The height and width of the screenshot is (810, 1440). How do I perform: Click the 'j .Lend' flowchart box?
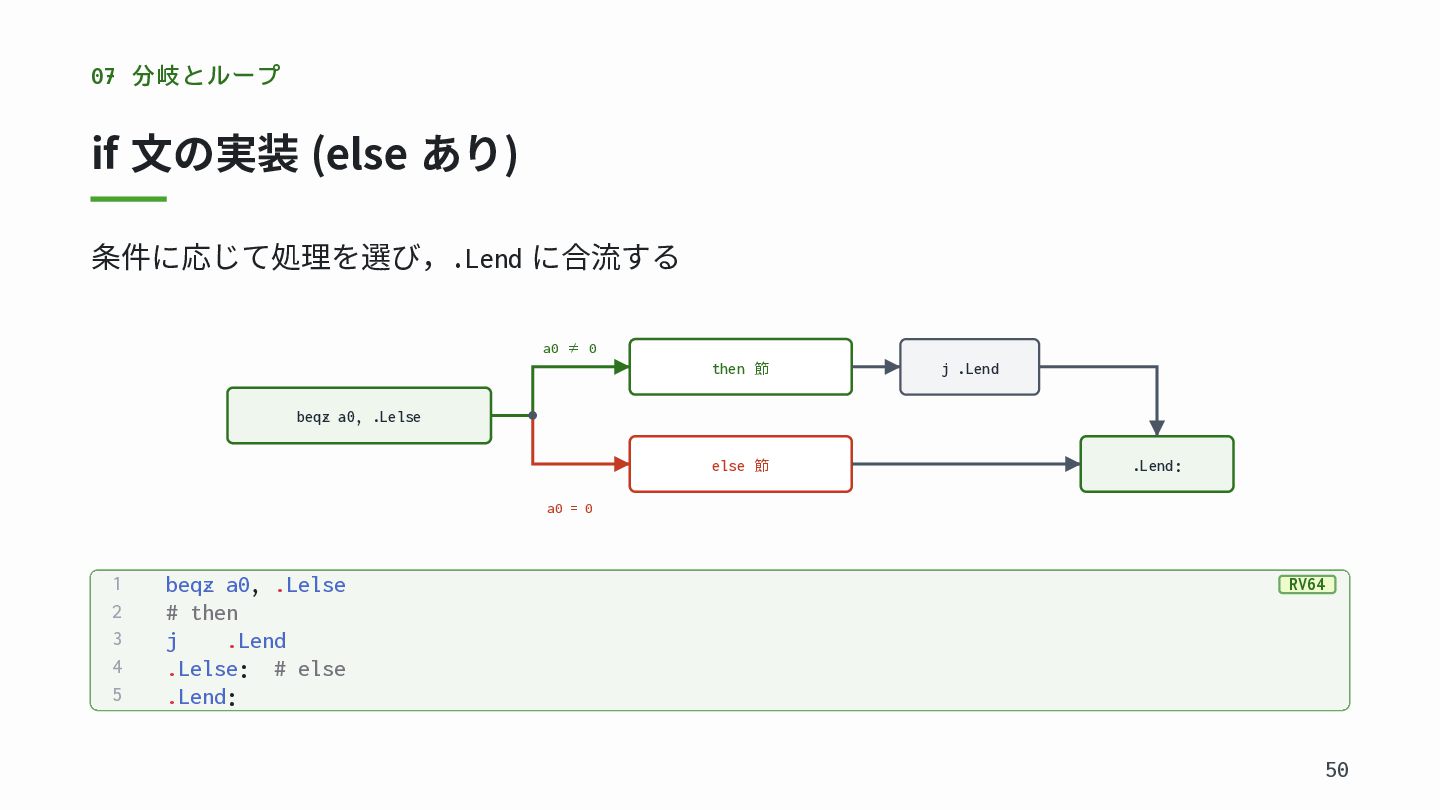click(x=970, y=367)
